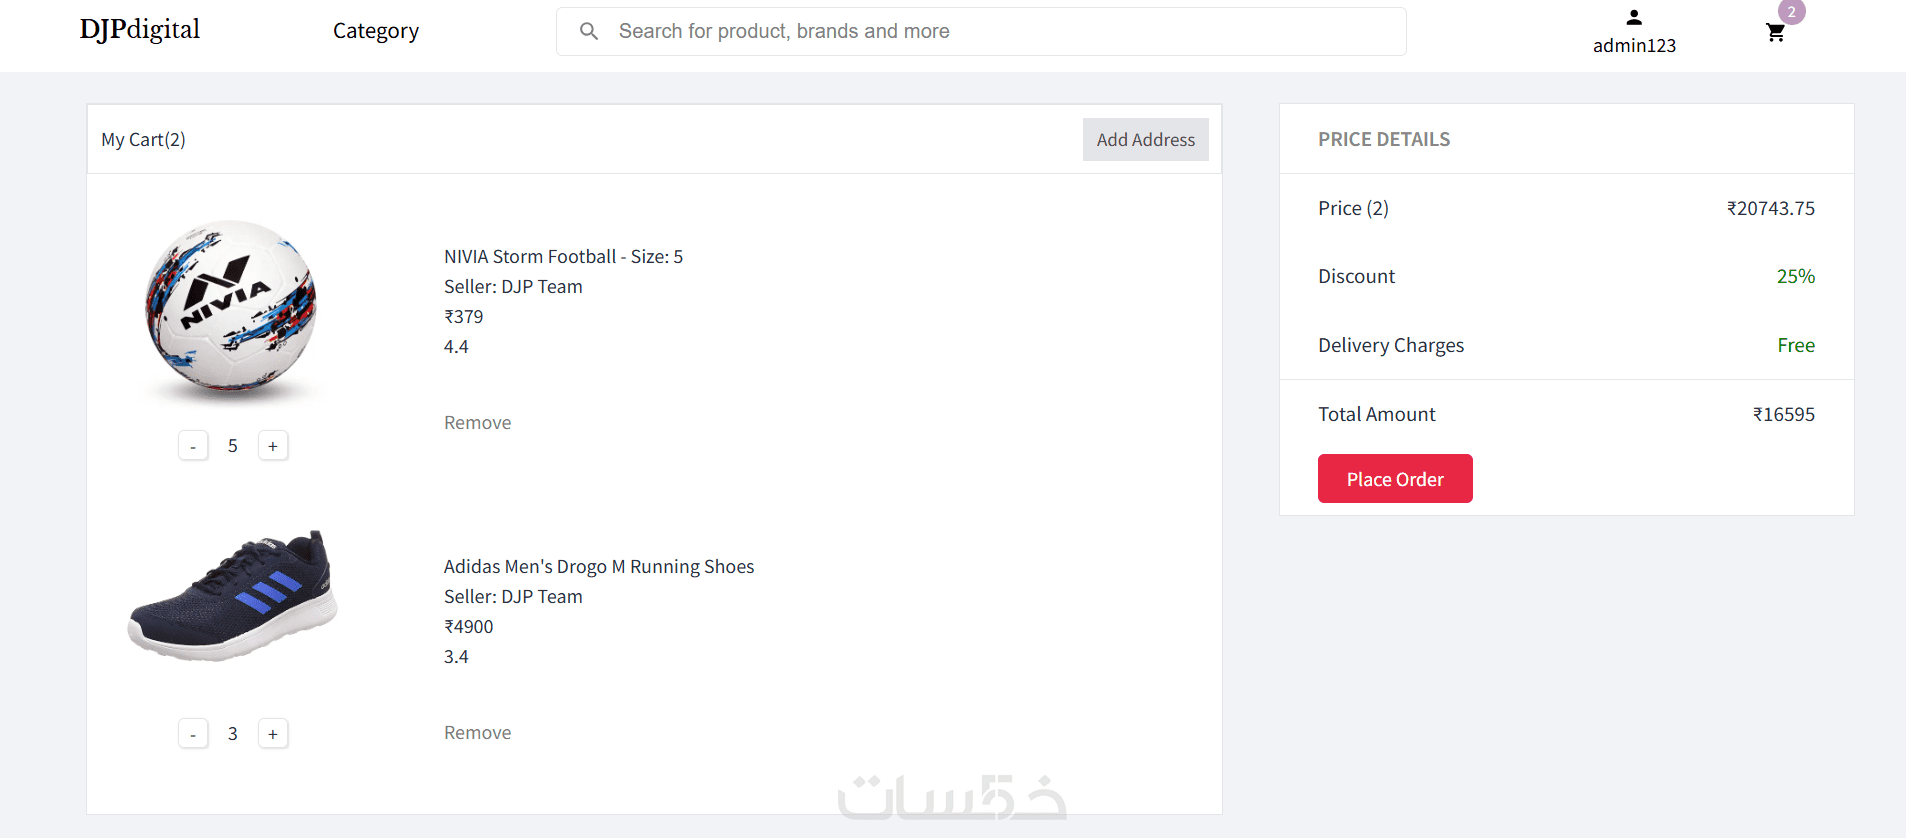Decrease Adidas shoes quantity
This screenshot has width=1906, height=838.
(x=193, y=734)
